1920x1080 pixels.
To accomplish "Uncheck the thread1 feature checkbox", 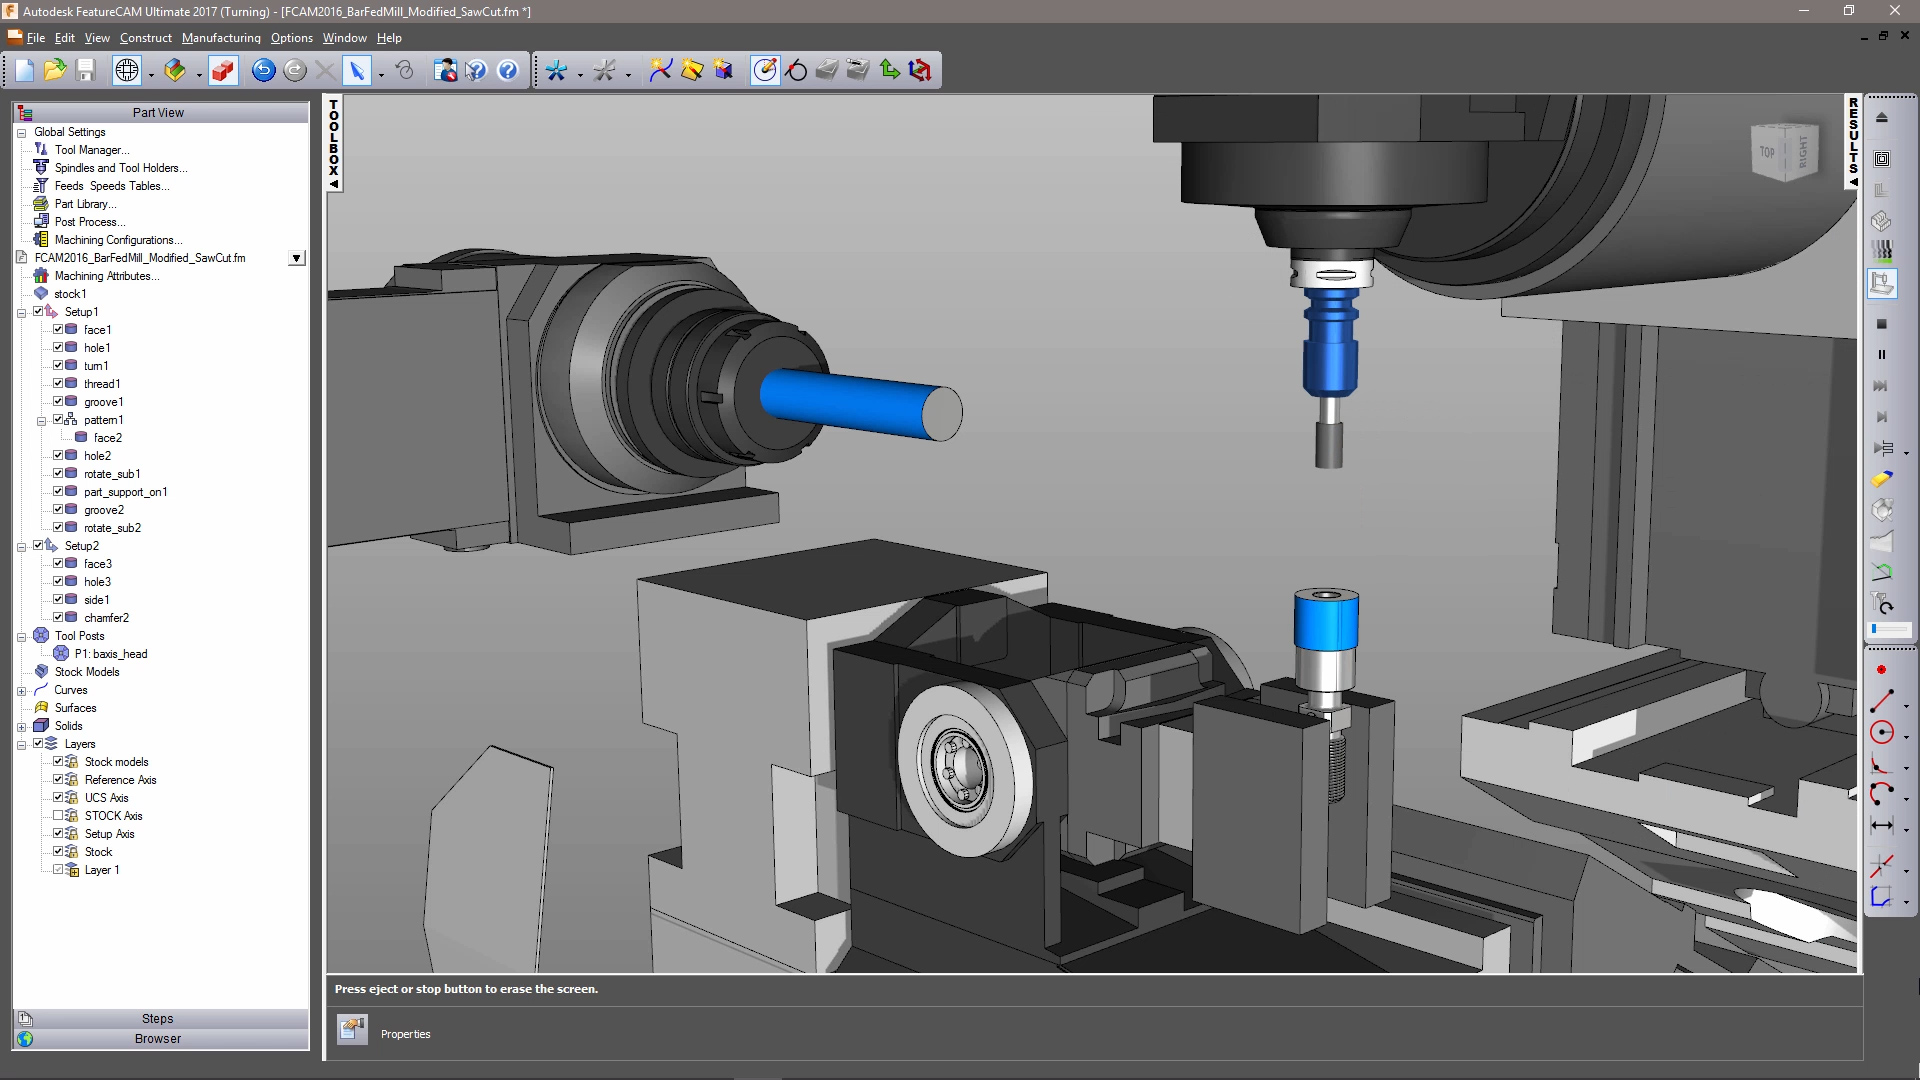I will point(58,384).
